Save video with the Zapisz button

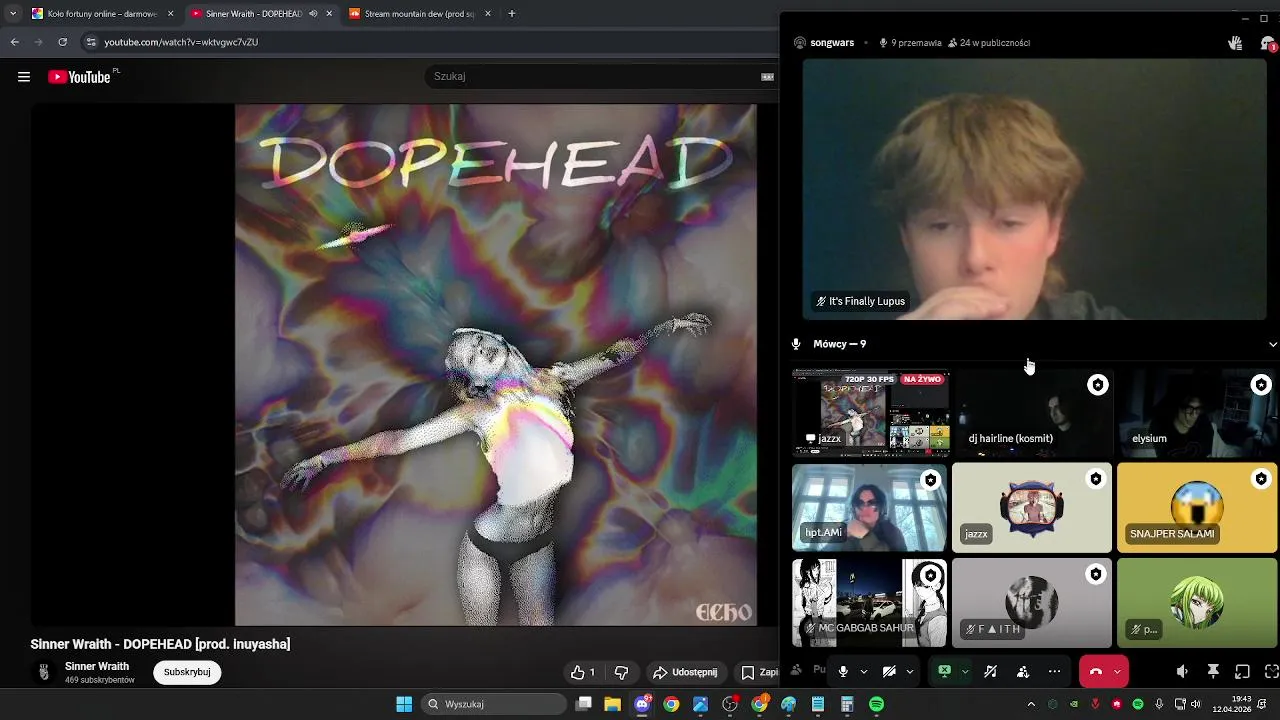pyautogui.click(x=757, y=673)
